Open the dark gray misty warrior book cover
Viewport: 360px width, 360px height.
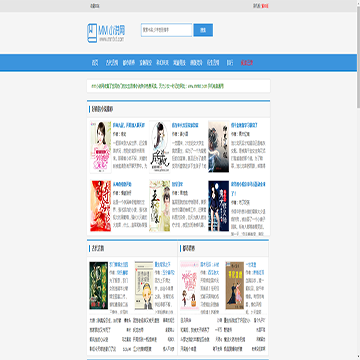click(x=219, y=147)
